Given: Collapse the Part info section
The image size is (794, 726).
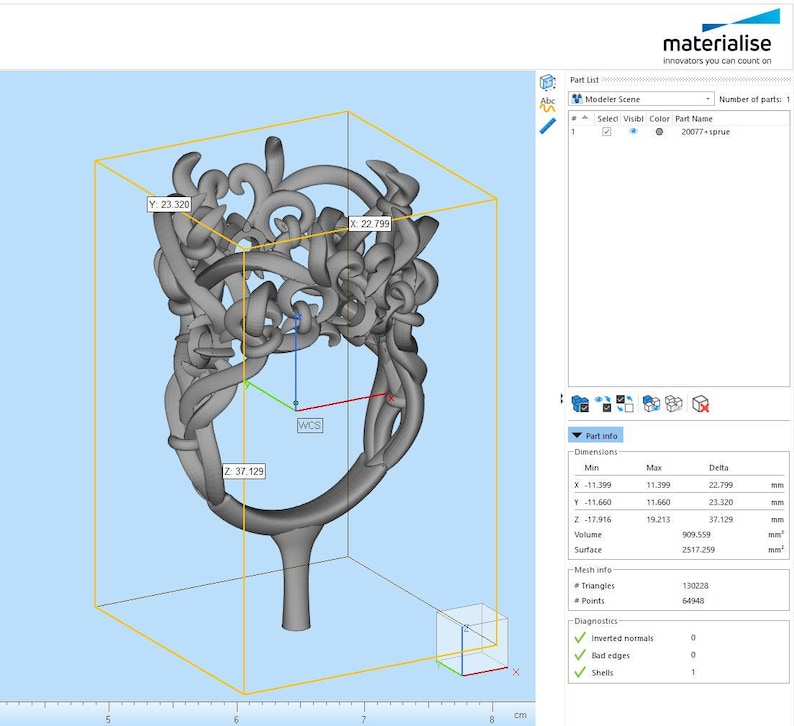Looking at the screenshot, I should (595, 435).
